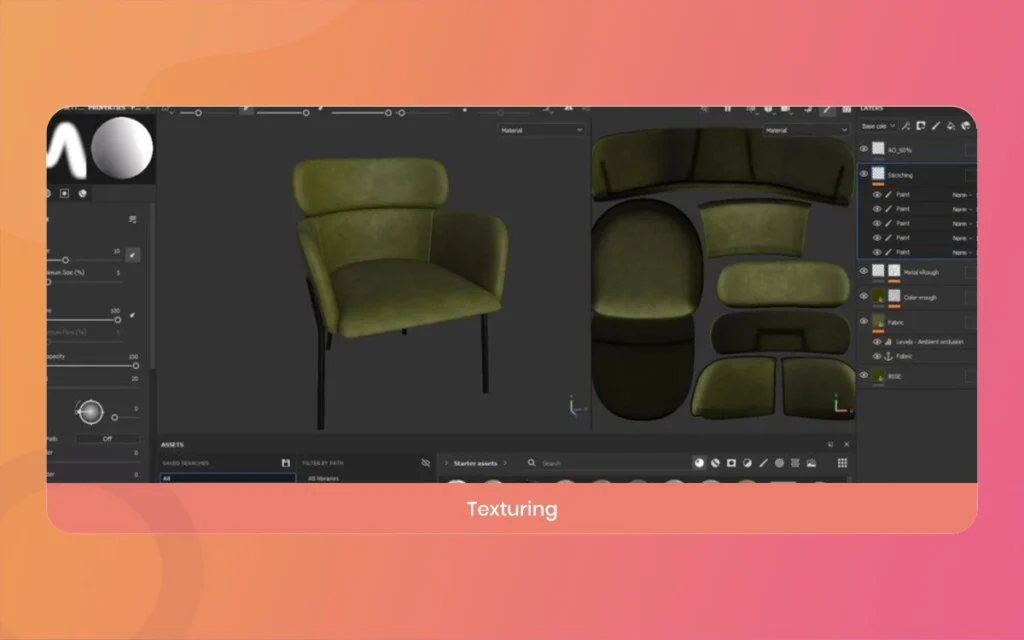This screenshot has width=1024, height=640.
Task: Open Material dropdown in the 3D viewport
Action: tap(541, 131)
